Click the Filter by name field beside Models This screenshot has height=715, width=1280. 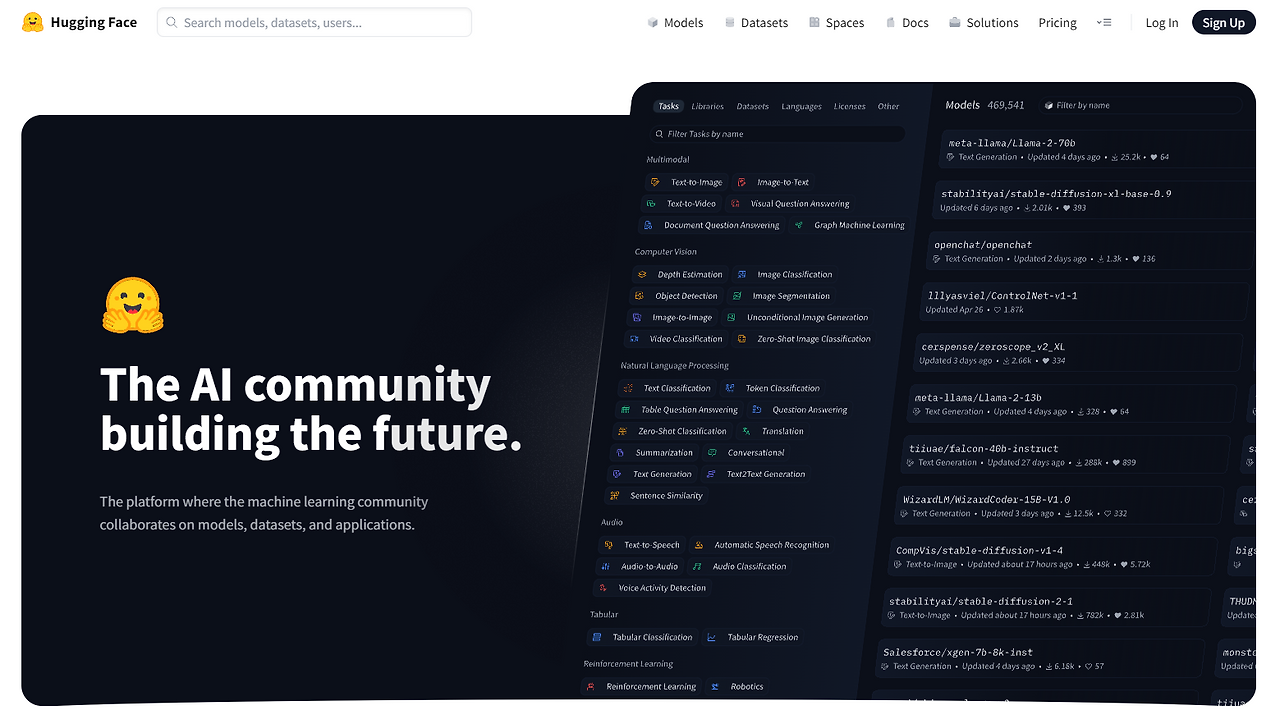pyautogui.click(x=1140, y=105)
